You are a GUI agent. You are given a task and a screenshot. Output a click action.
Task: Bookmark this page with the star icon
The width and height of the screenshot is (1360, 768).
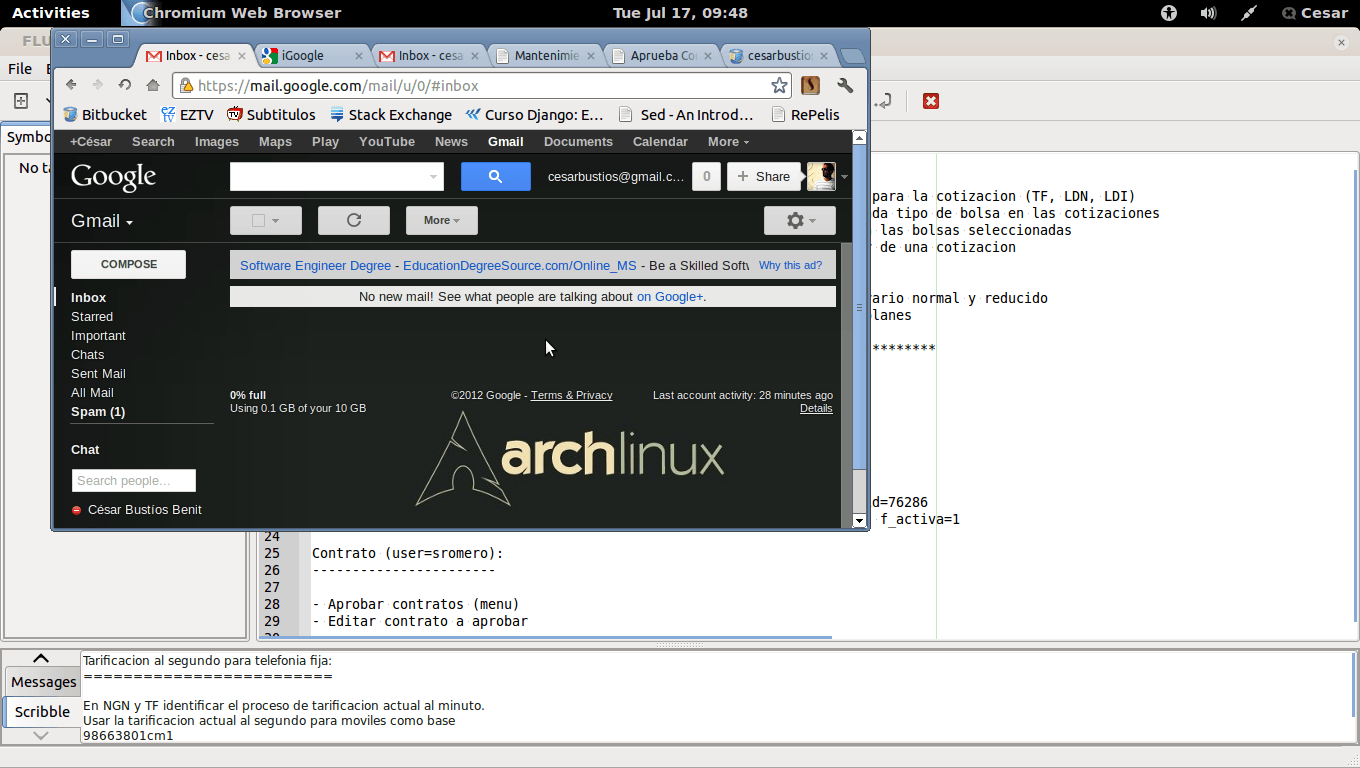[779, 86]
